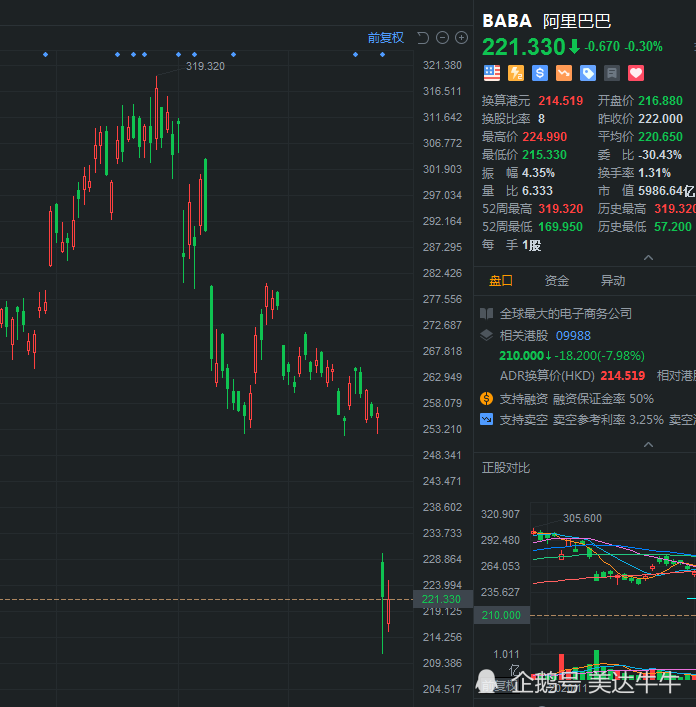Click the 昨收价 value 222.000
This screenshot has width=696, height=707.
[x=660, y=119]
